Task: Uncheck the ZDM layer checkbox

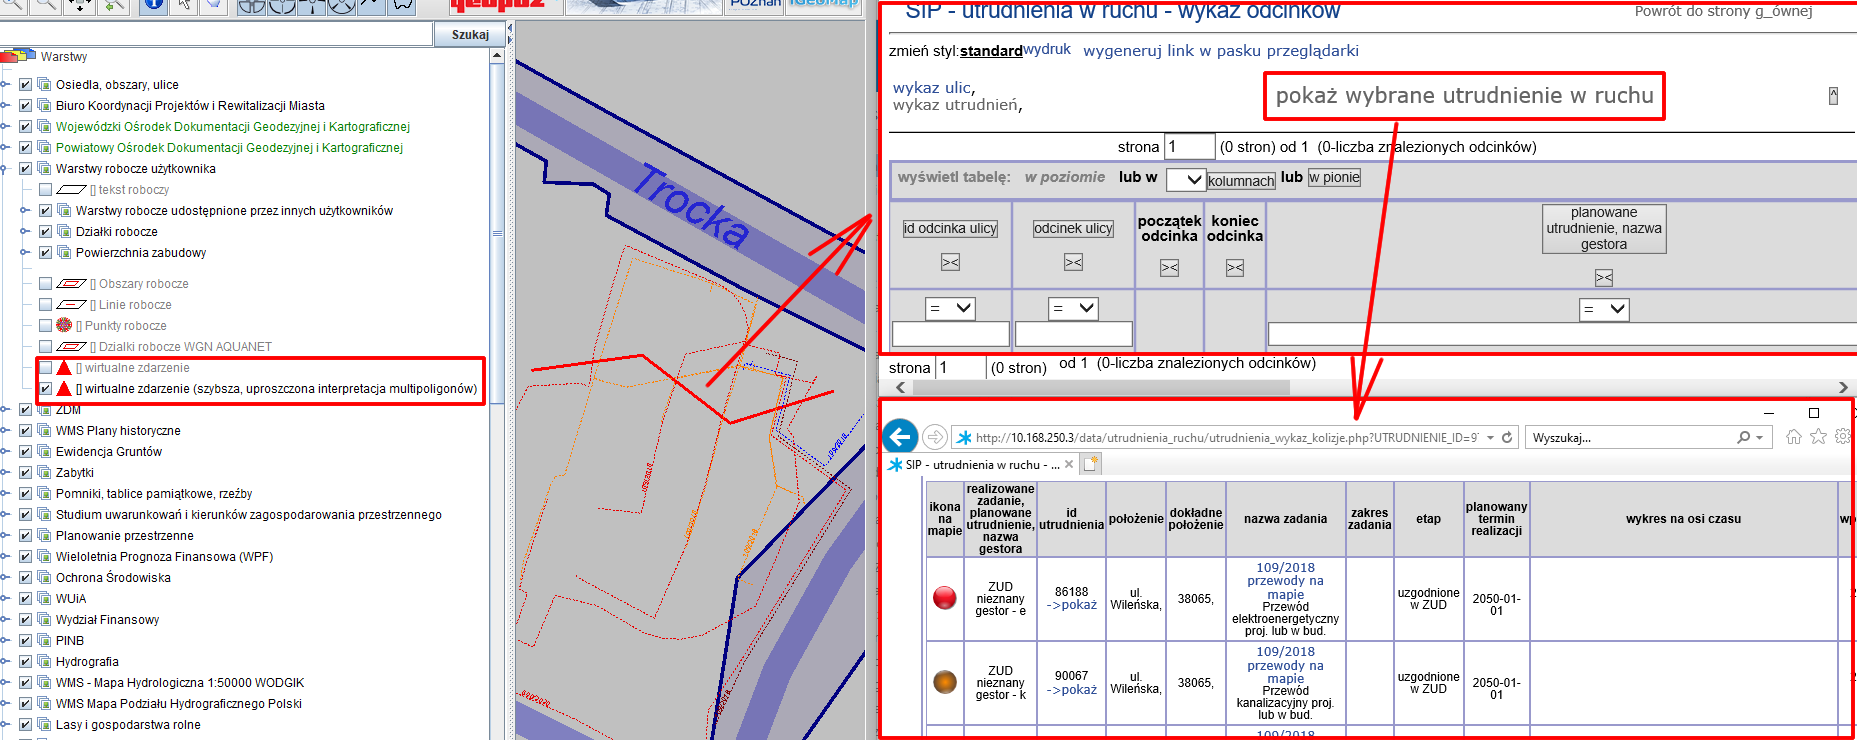Action: 26,410
